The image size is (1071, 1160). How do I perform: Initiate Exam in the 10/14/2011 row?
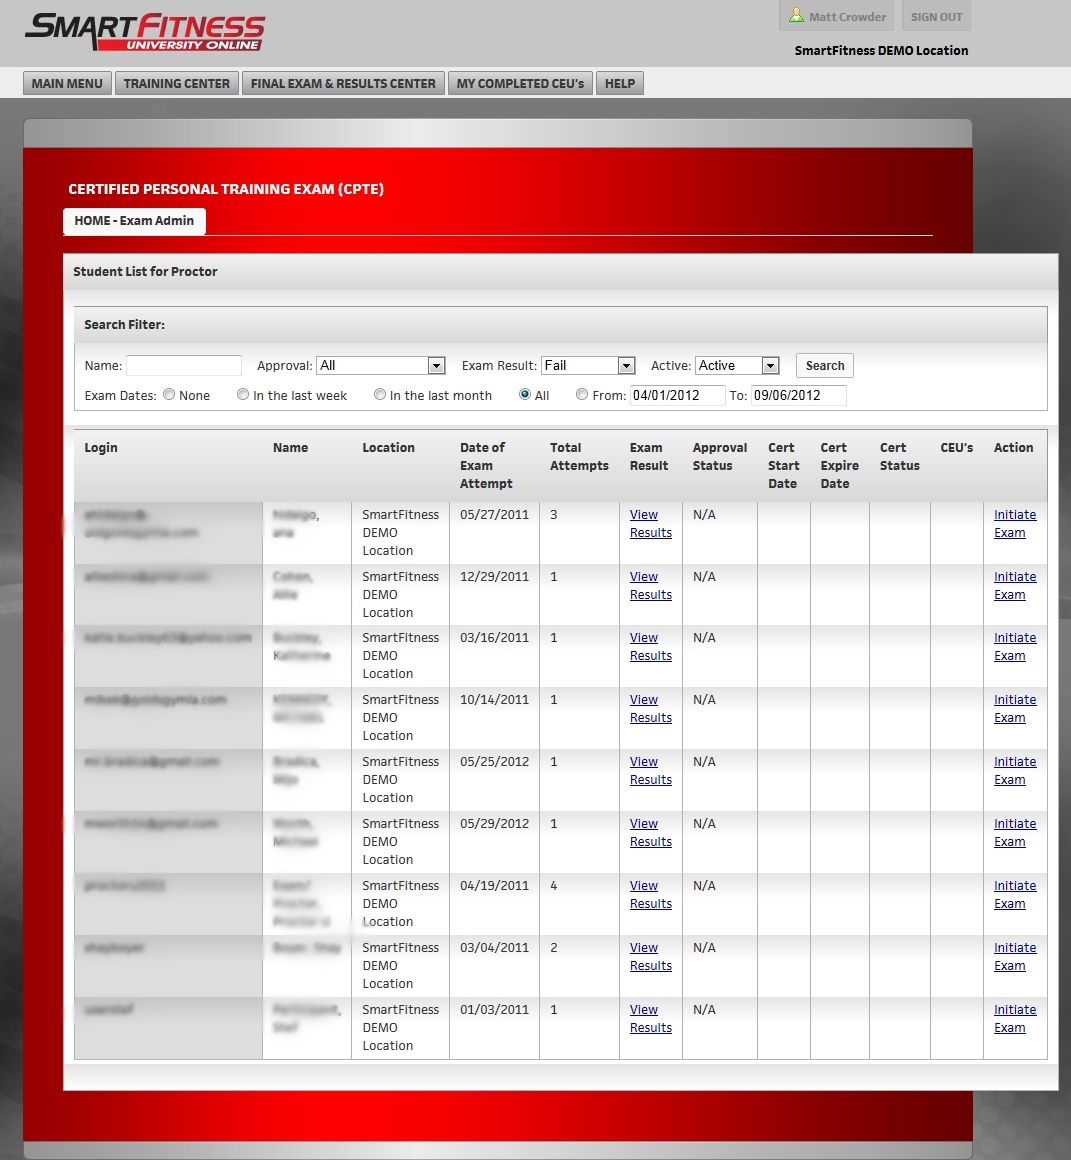(x=1015, y=709)
